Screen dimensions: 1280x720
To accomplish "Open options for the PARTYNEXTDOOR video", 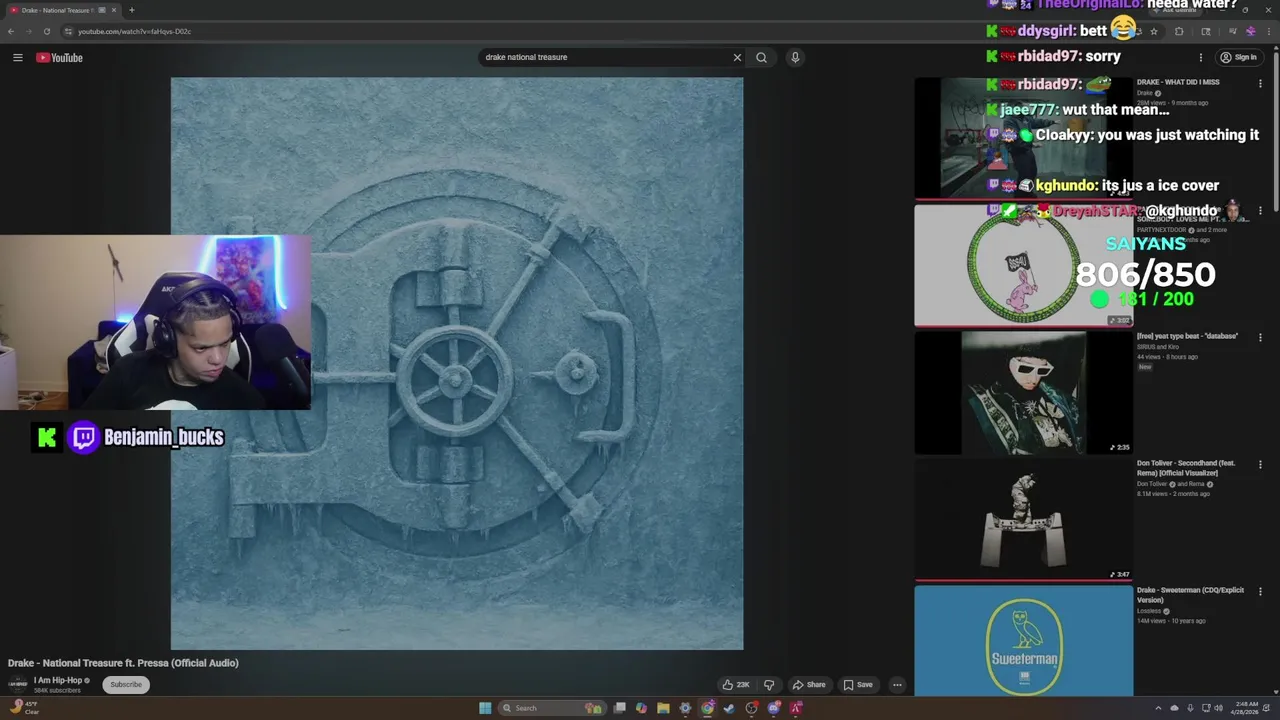I will point(1260,210).
